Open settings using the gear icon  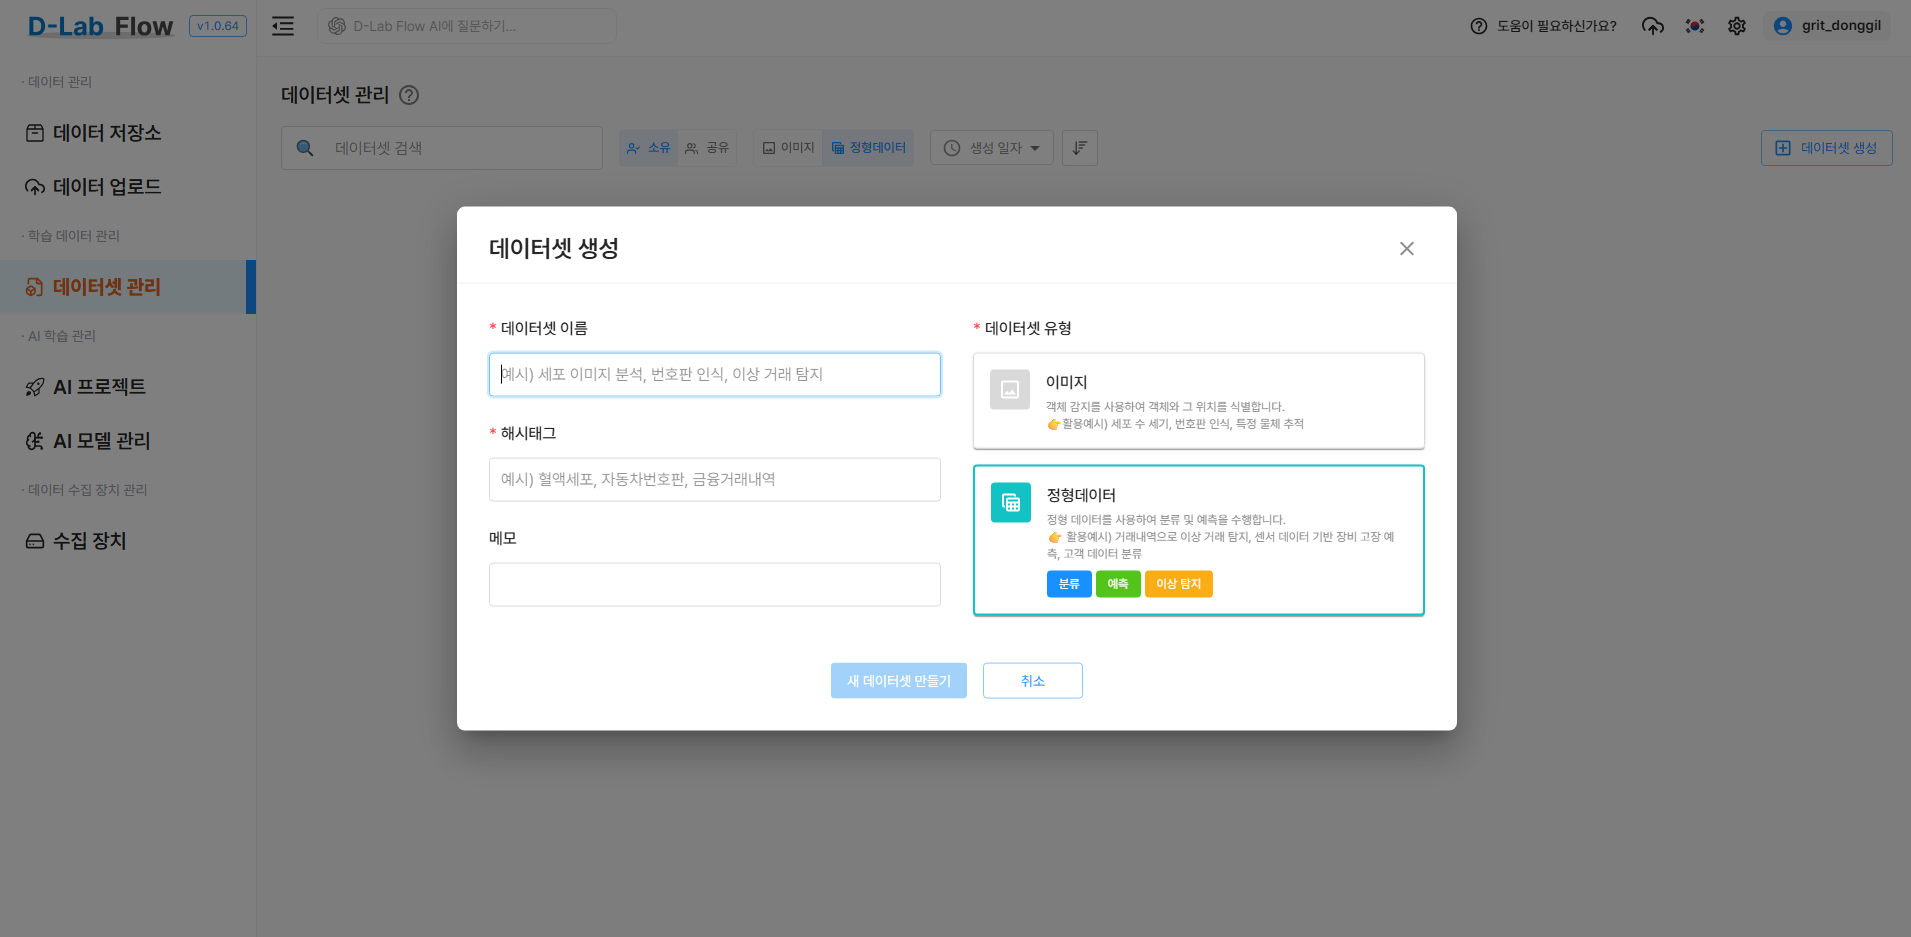[x=1737, y=26]
